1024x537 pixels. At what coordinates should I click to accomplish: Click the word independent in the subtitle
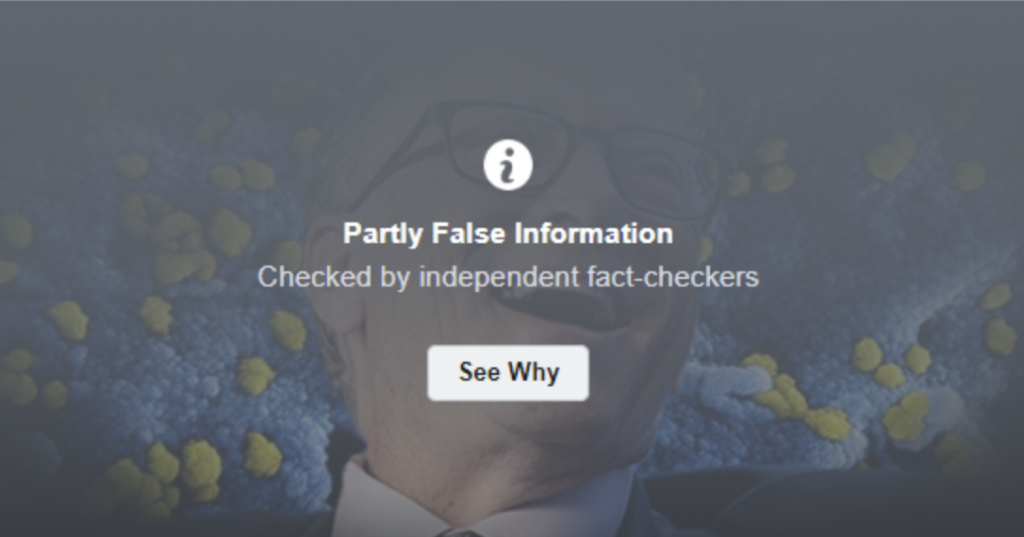pyautogui.click(x=499, y=277)
